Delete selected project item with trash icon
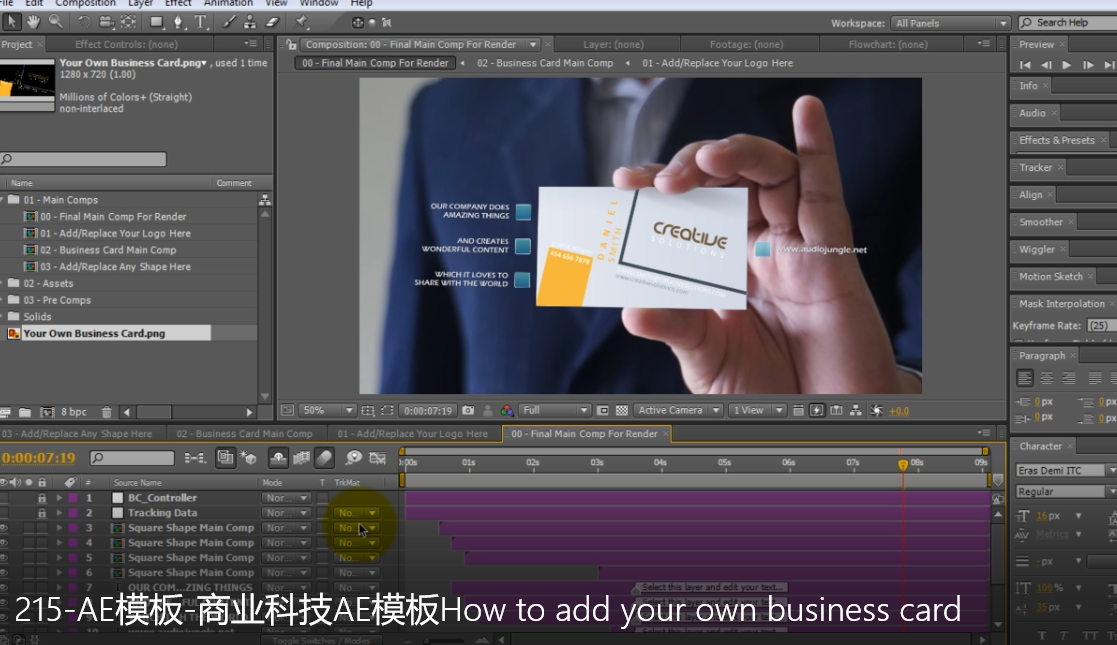The width and height of the screenshot is (1117, 645). coord(106,412)
